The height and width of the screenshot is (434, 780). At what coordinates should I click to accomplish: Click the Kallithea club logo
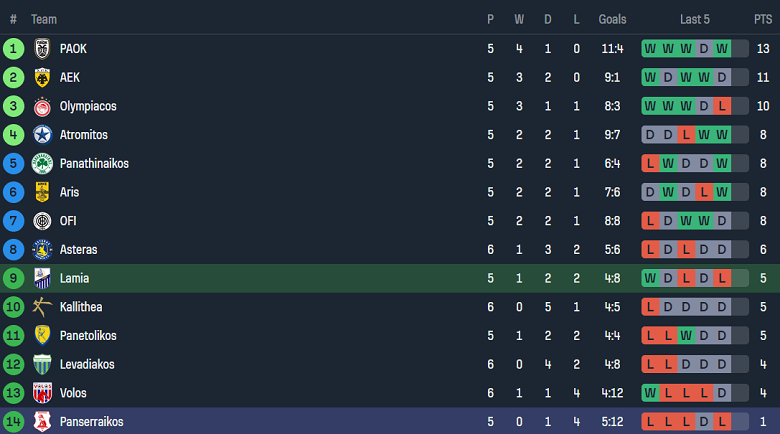42,307
